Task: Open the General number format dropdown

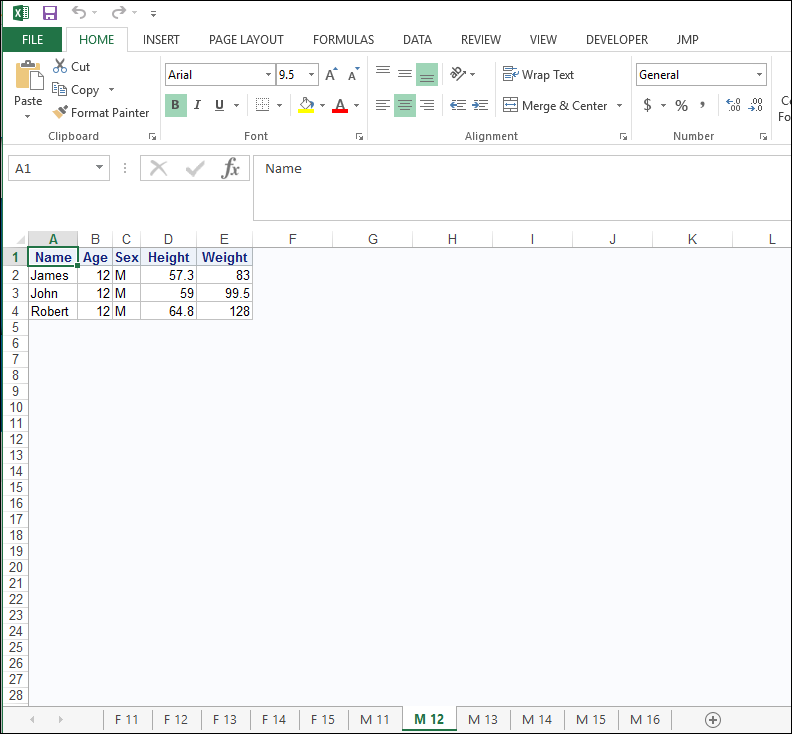Action: [759, 75]
